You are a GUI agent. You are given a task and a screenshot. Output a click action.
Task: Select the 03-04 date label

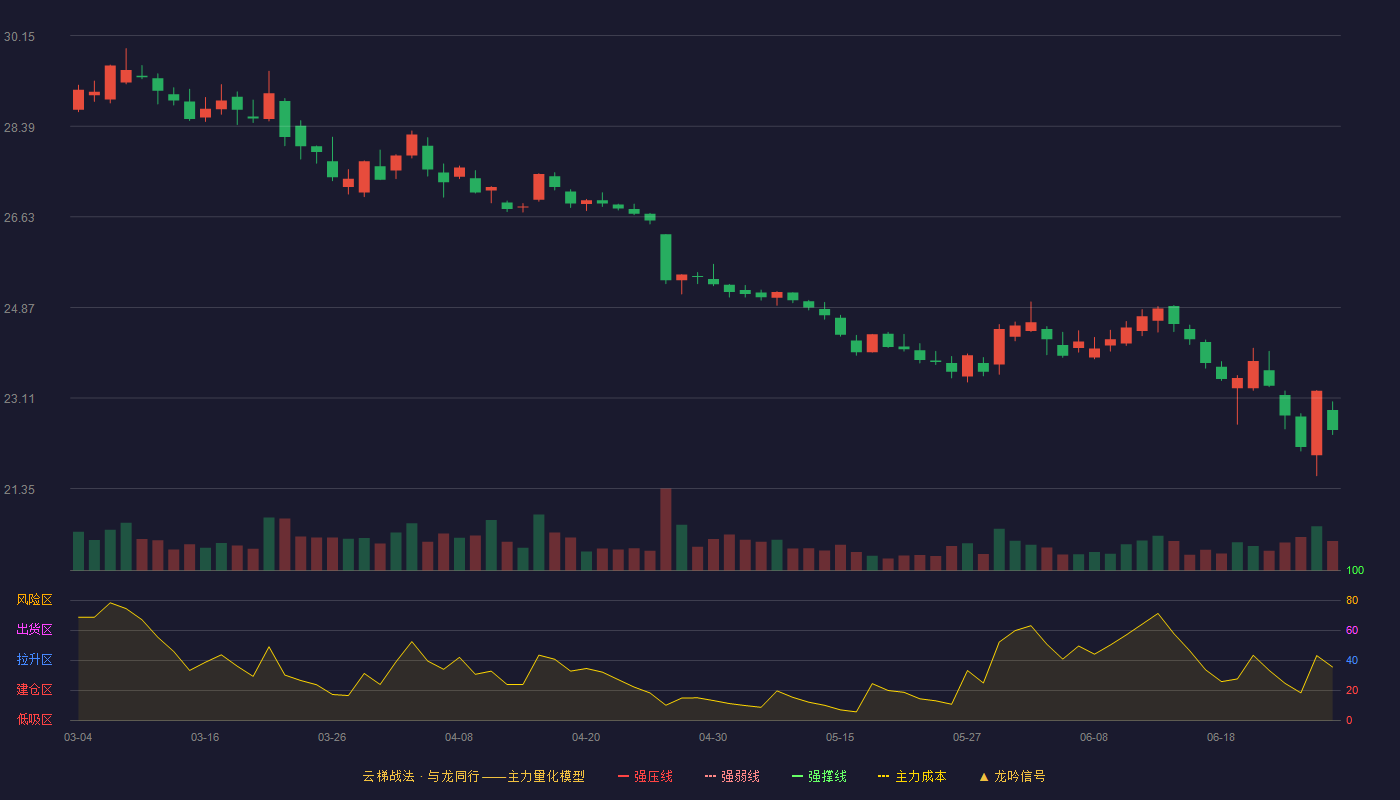[x=78, y=737]
